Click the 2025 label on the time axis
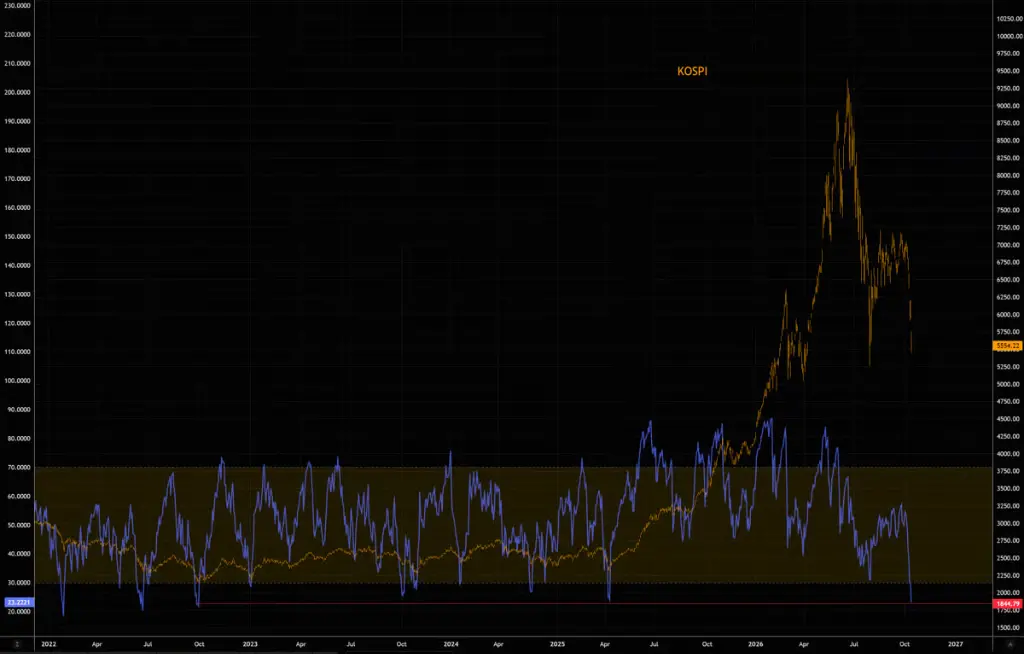1024x654 pixels. [x=557, y=644]
